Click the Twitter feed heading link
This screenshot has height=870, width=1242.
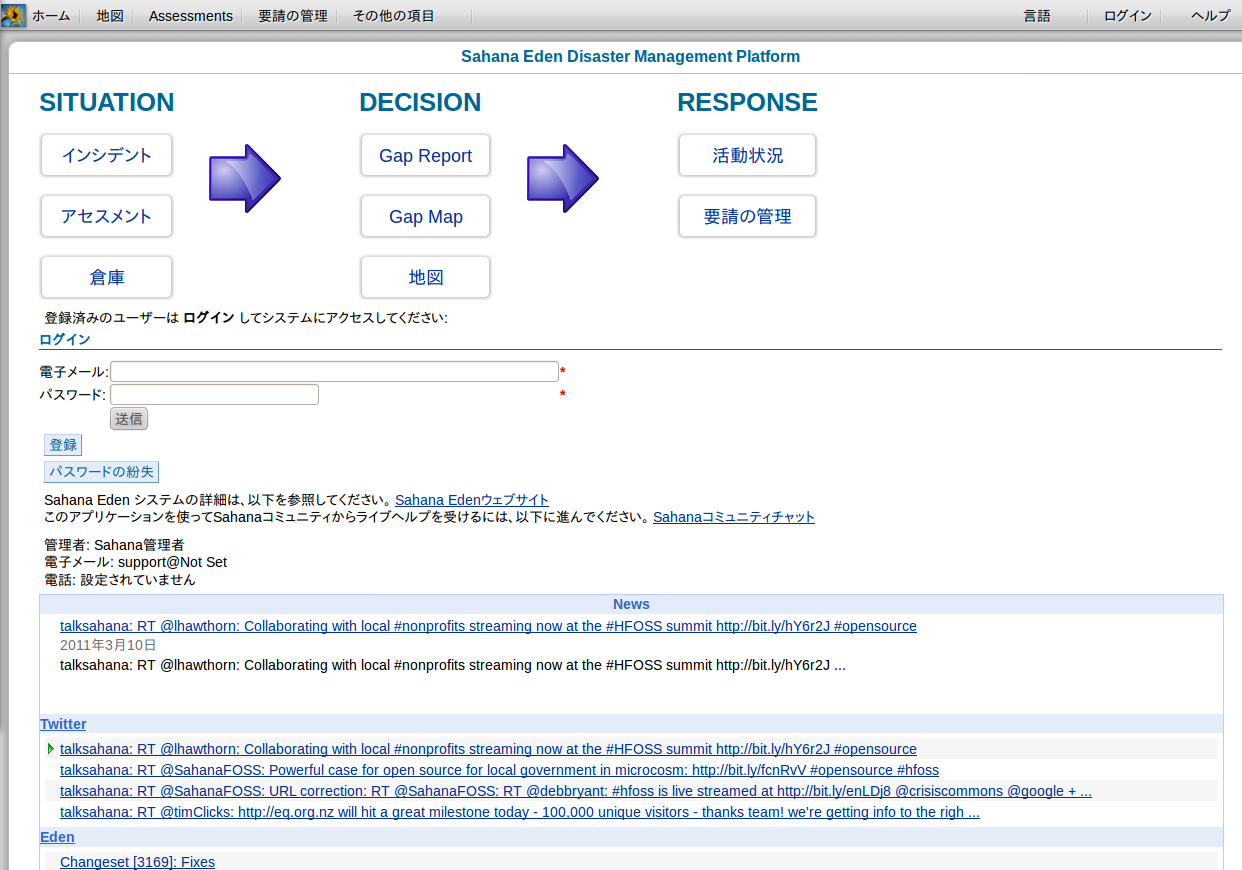(63, 724)
